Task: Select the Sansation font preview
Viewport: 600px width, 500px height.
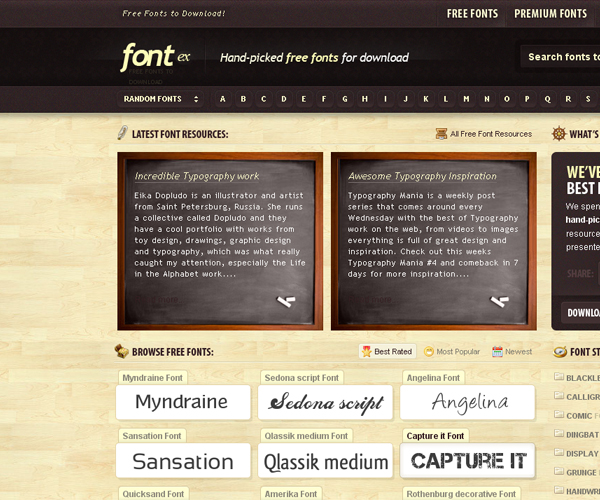Action: 183,461
